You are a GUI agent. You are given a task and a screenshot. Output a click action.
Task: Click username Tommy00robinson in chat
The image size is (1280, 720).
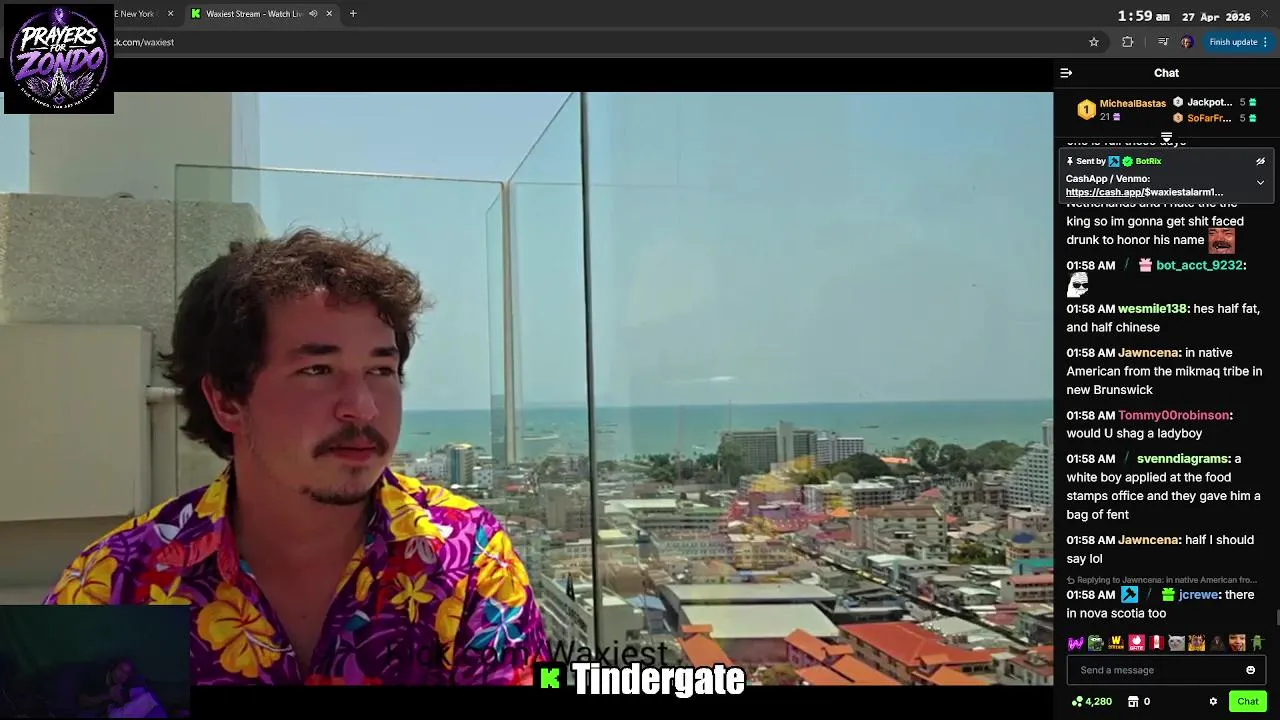coord(1173,415)
